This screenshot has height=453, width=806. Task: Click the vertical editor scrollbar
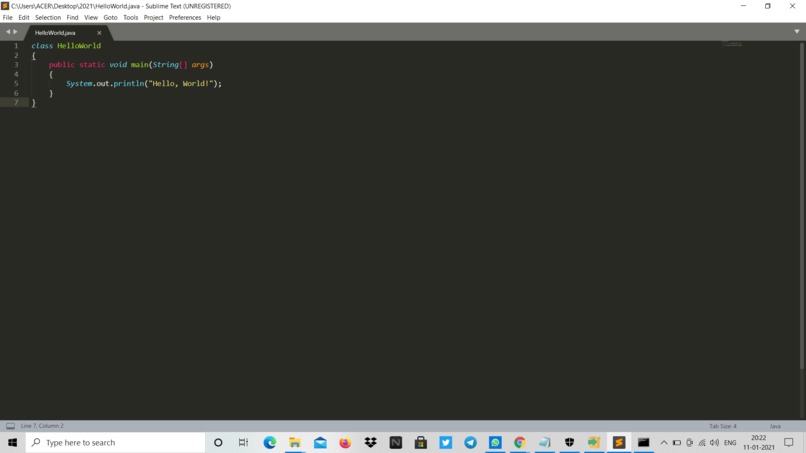click(x=802, y=206)
